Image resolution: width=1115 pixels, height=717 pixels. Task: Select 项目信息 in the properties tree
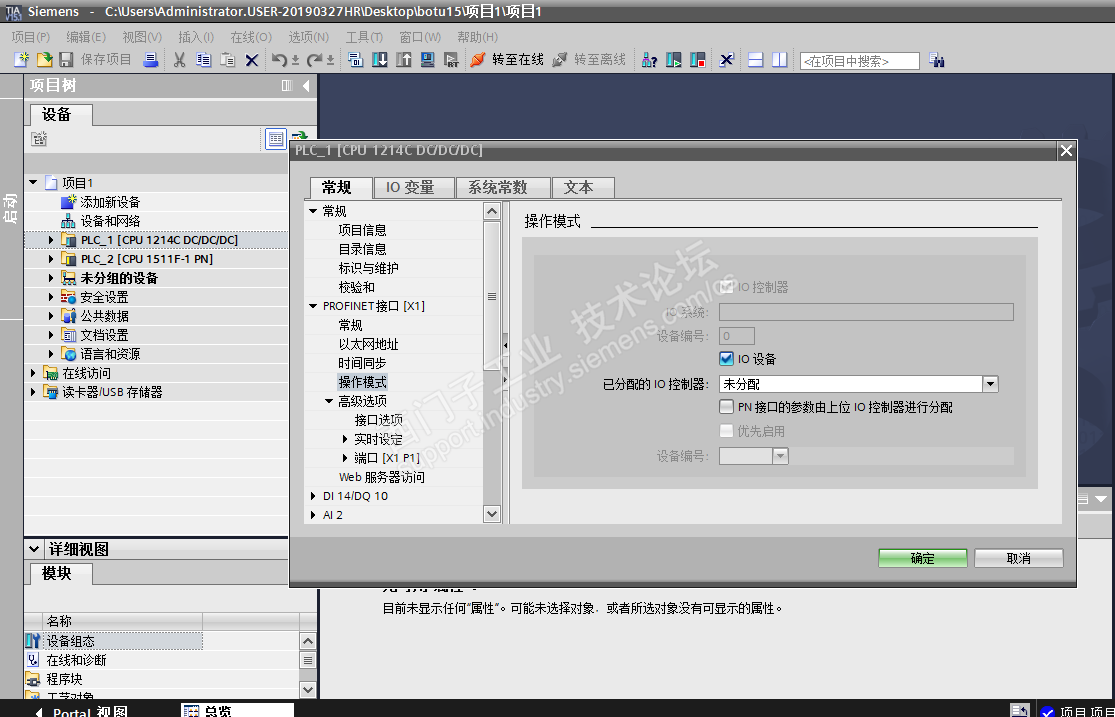[362, 230]
